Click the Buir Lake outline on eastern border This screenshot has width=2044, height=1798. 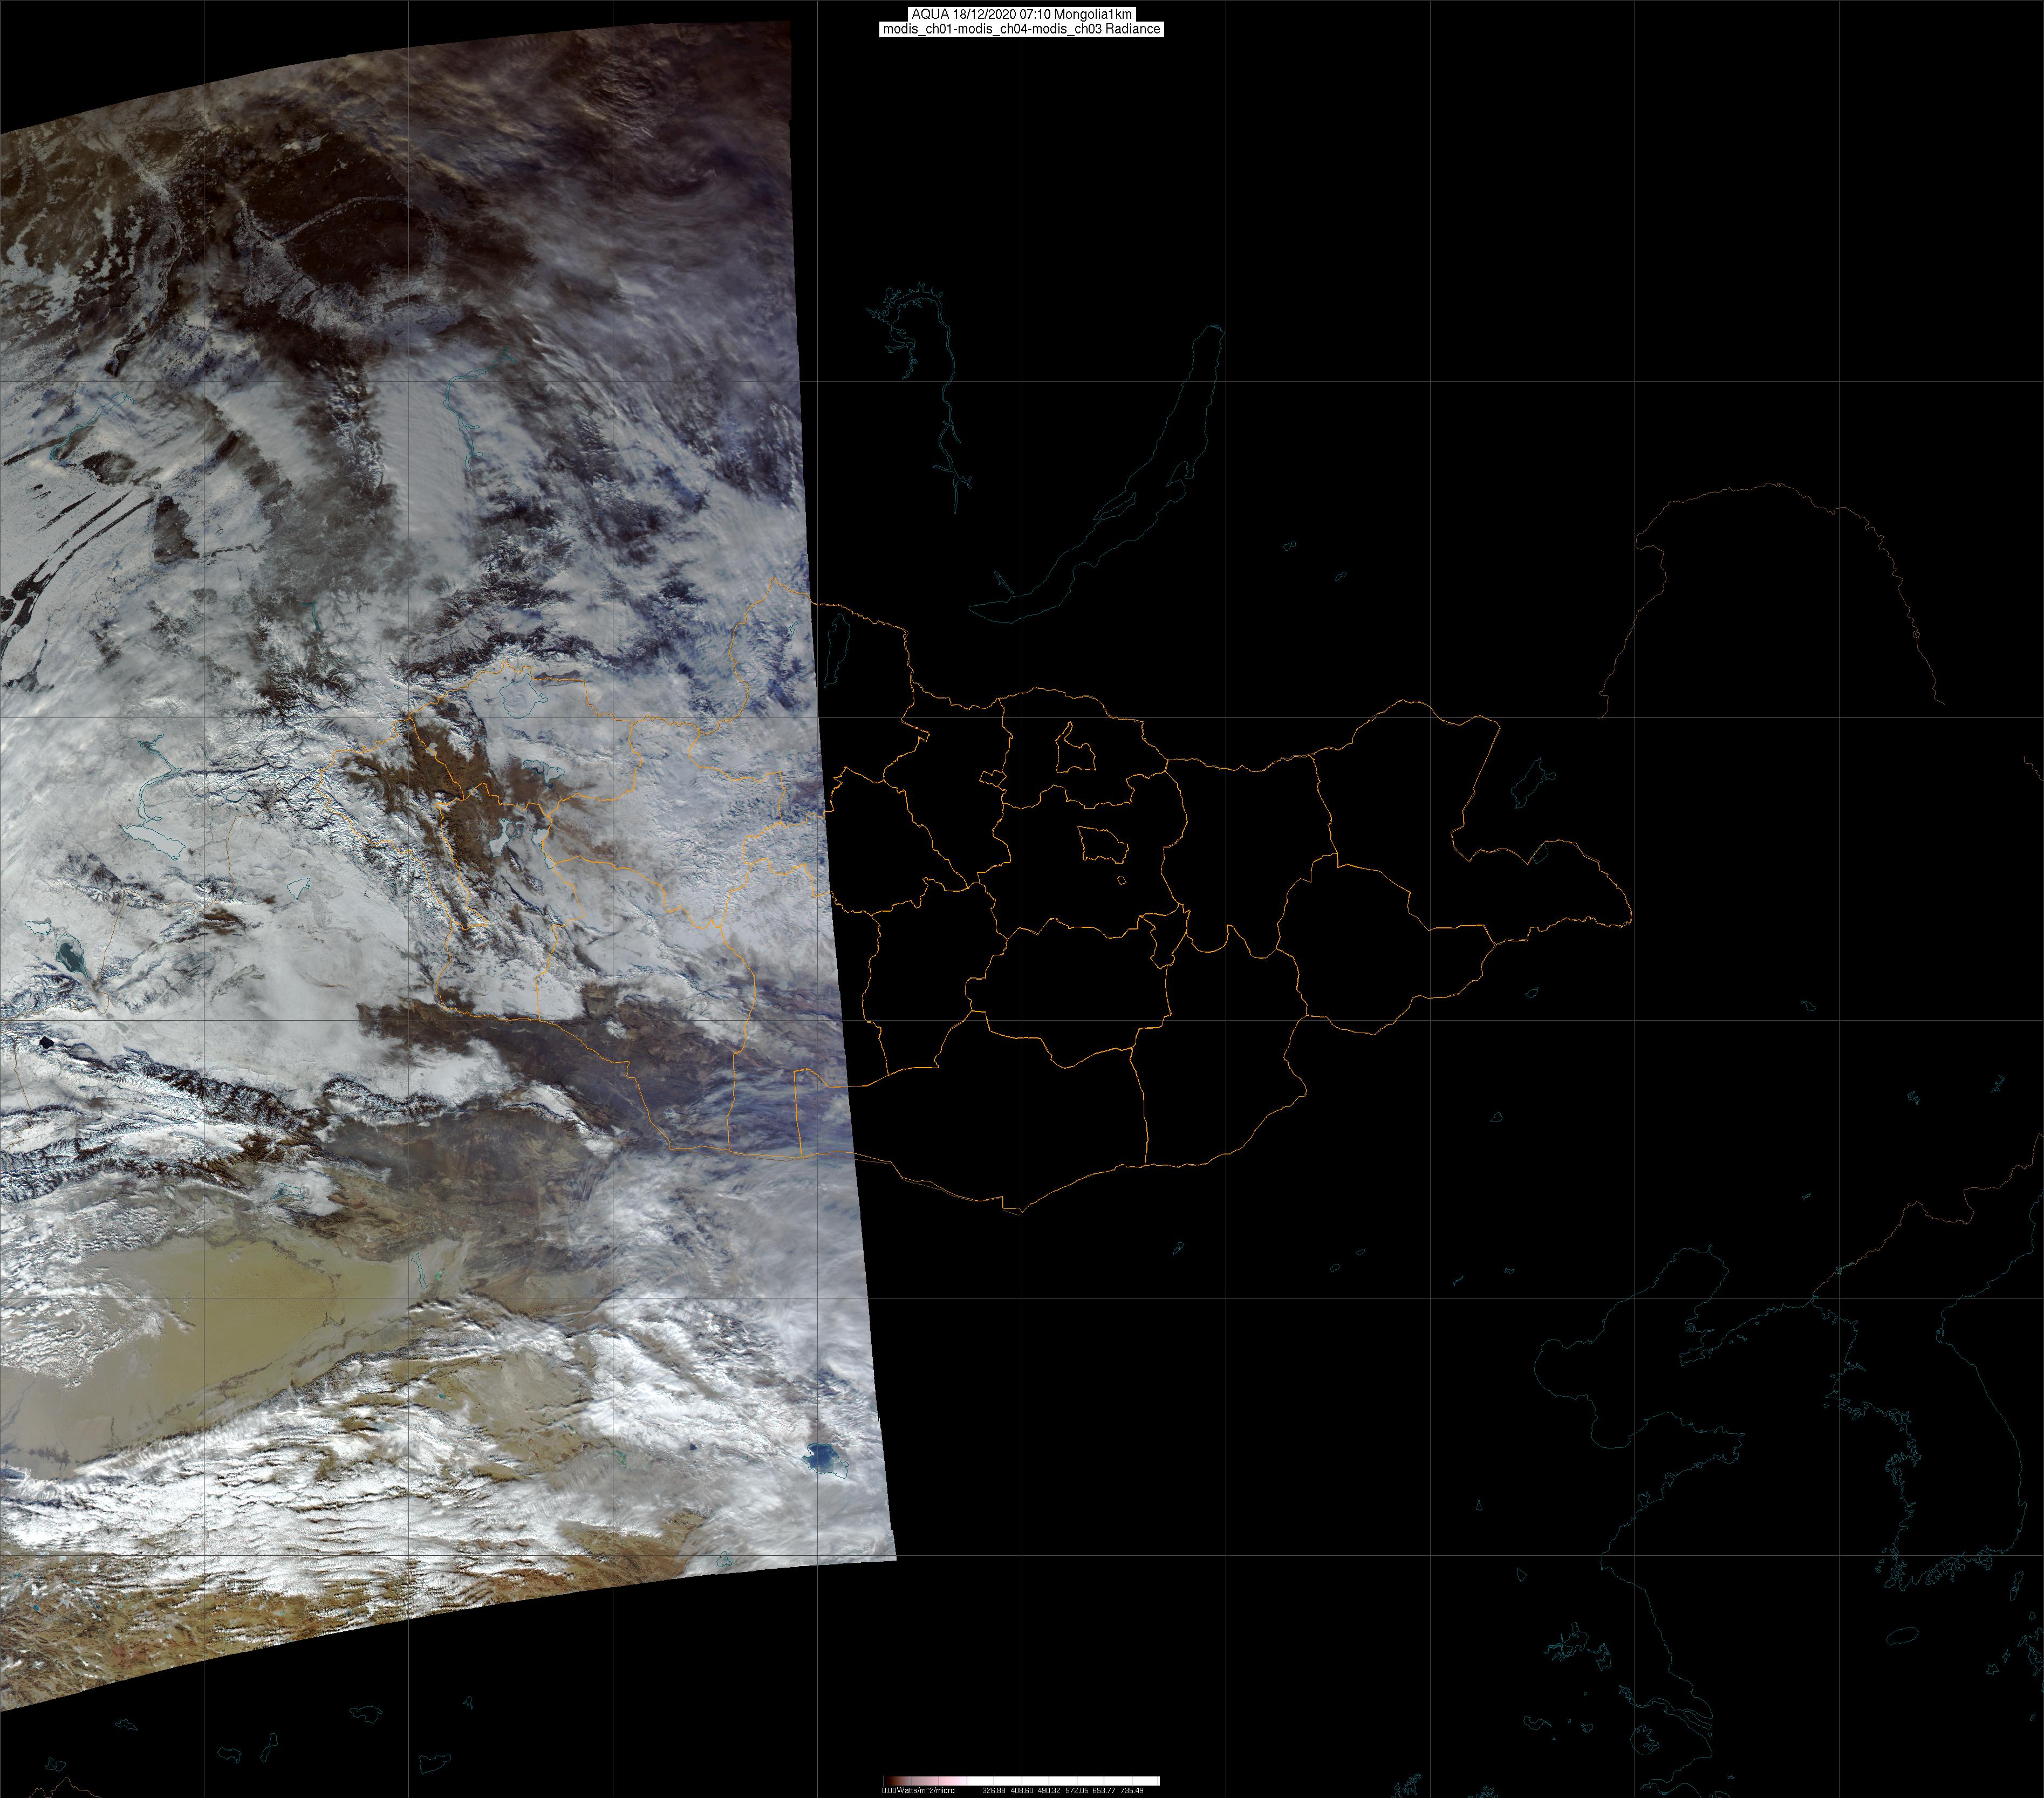click(x=1540, y=854)
